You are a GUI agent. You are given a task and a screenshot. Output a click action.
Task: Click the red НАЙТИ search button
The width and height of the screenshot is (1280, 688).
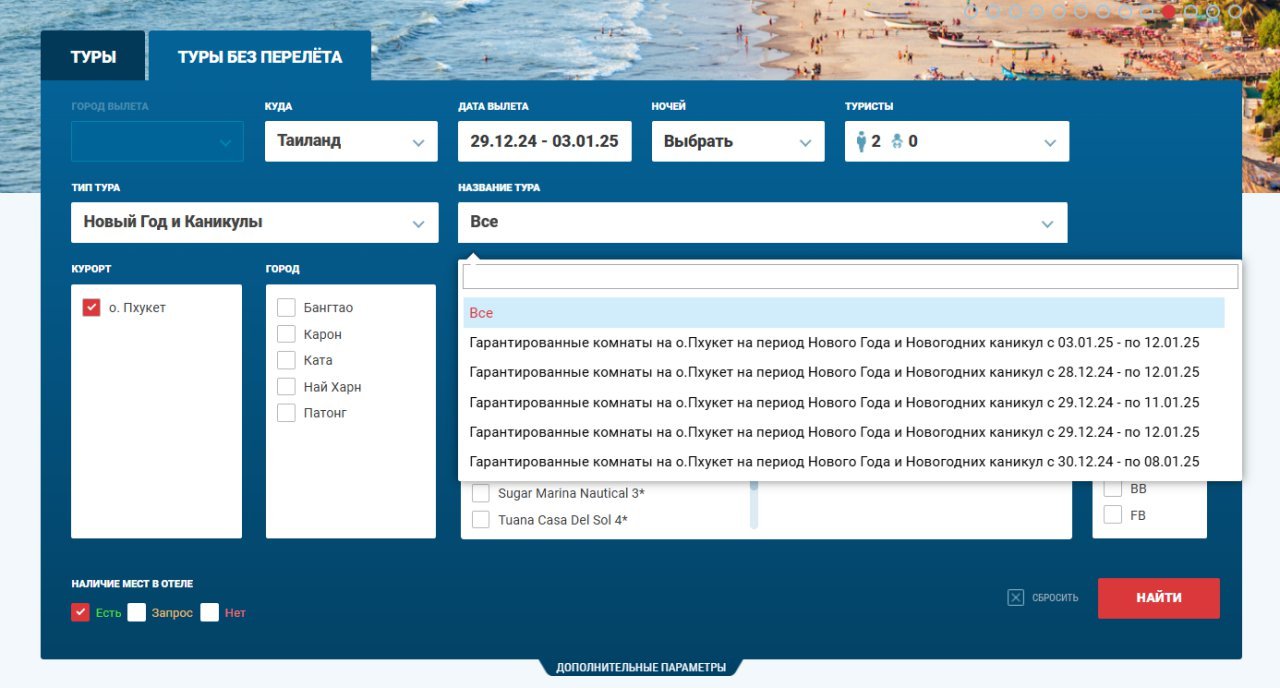point(1159,598)
